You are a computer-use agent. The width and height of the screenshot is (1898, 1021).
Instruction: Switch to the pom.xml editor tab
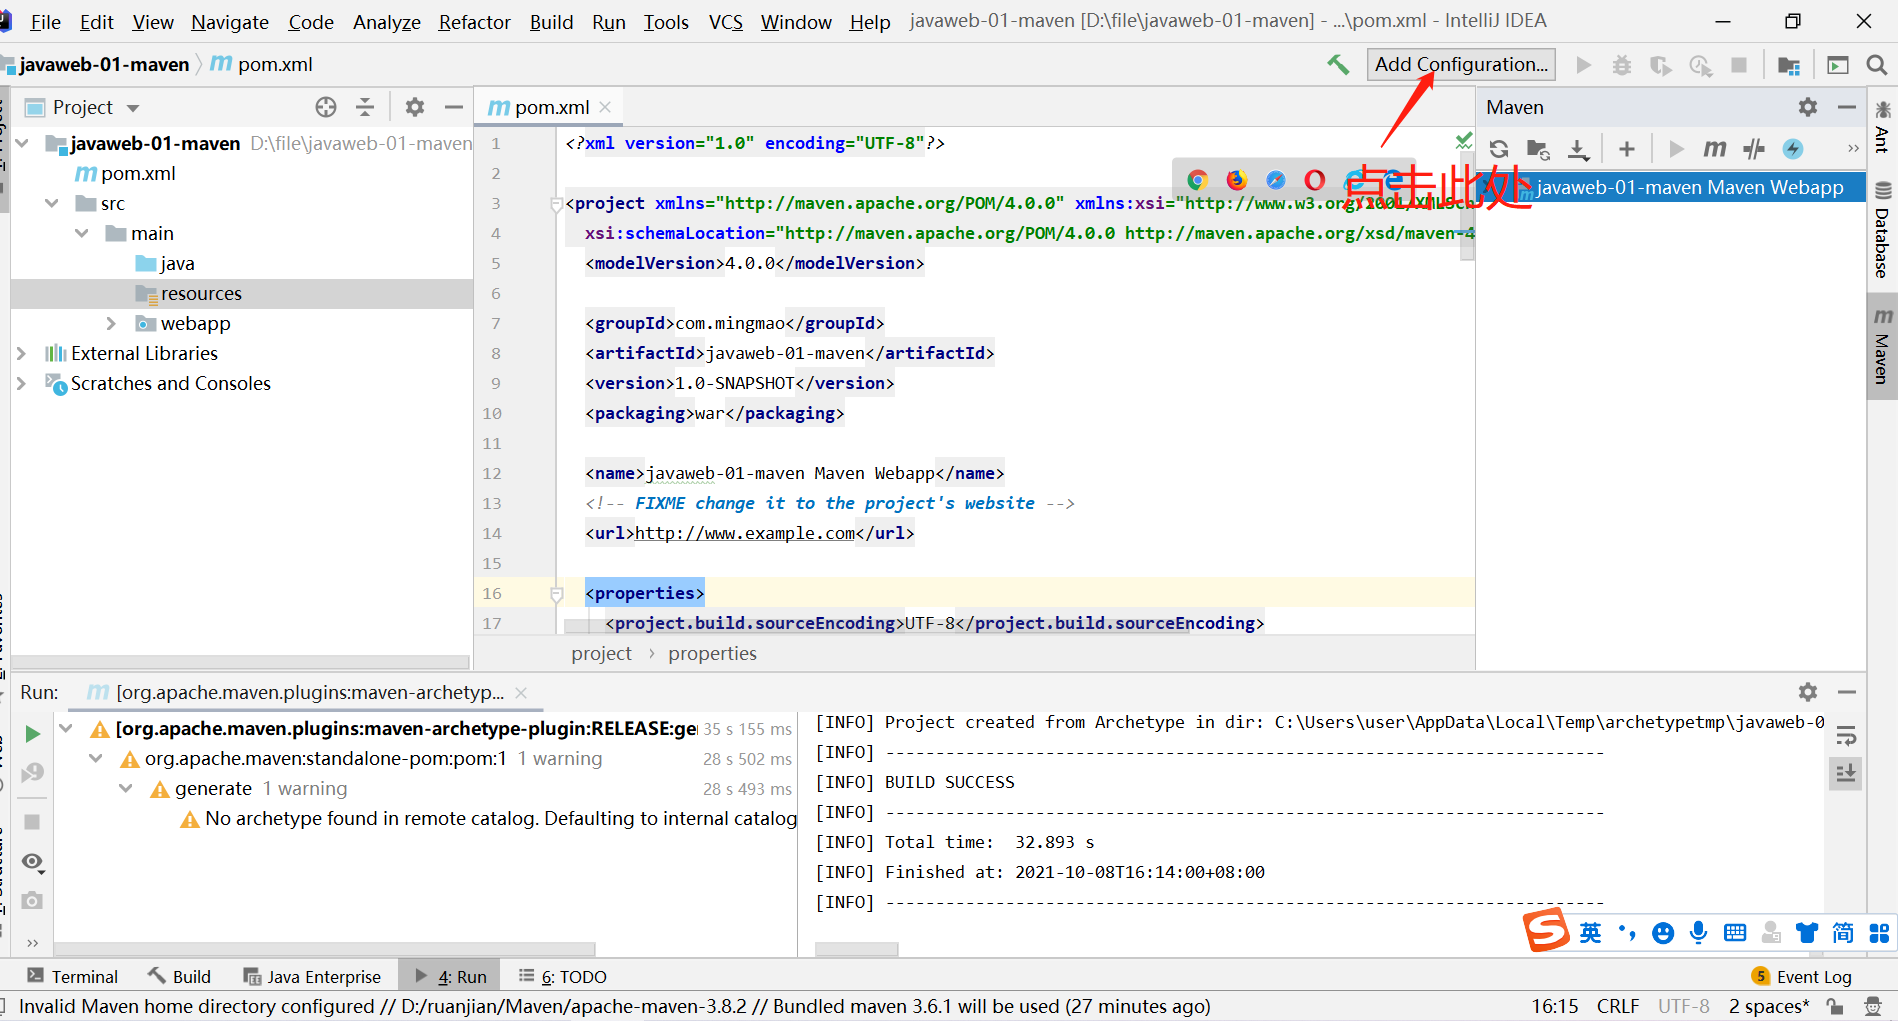click(551, 107)
